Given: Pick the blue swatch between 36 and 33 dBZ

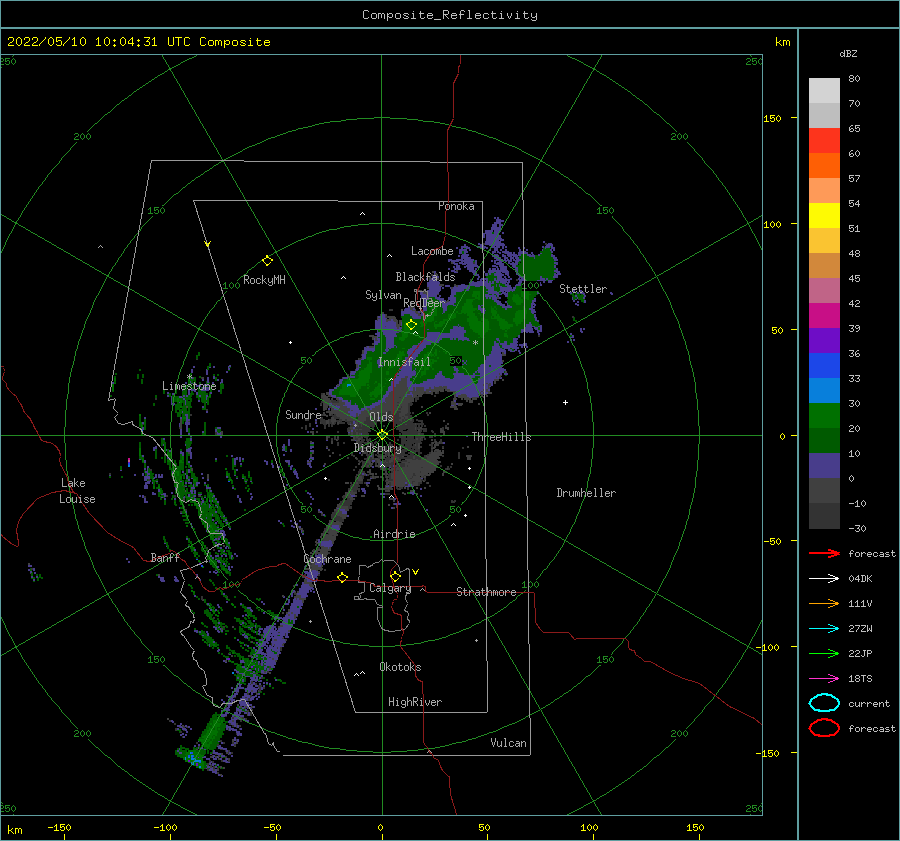Looking at the screenshot, I should [x=824, y=365].
